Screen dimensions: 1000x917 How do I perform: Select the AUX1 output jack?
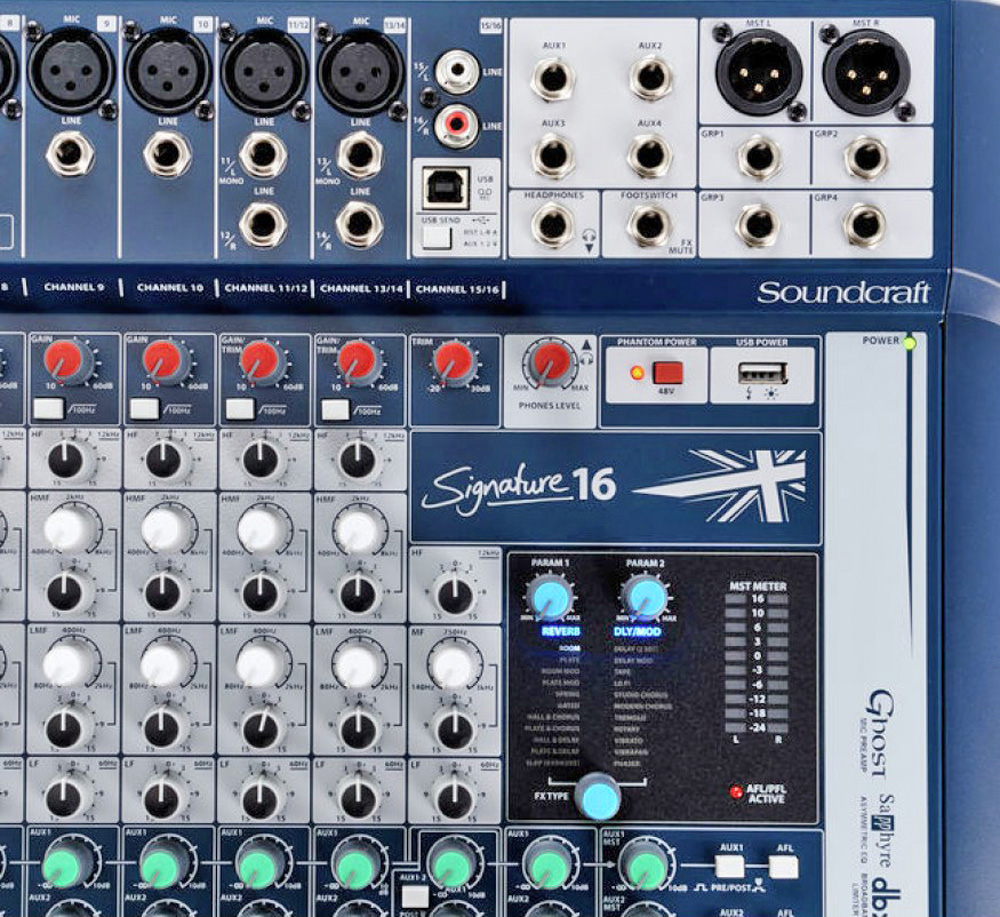552,78
